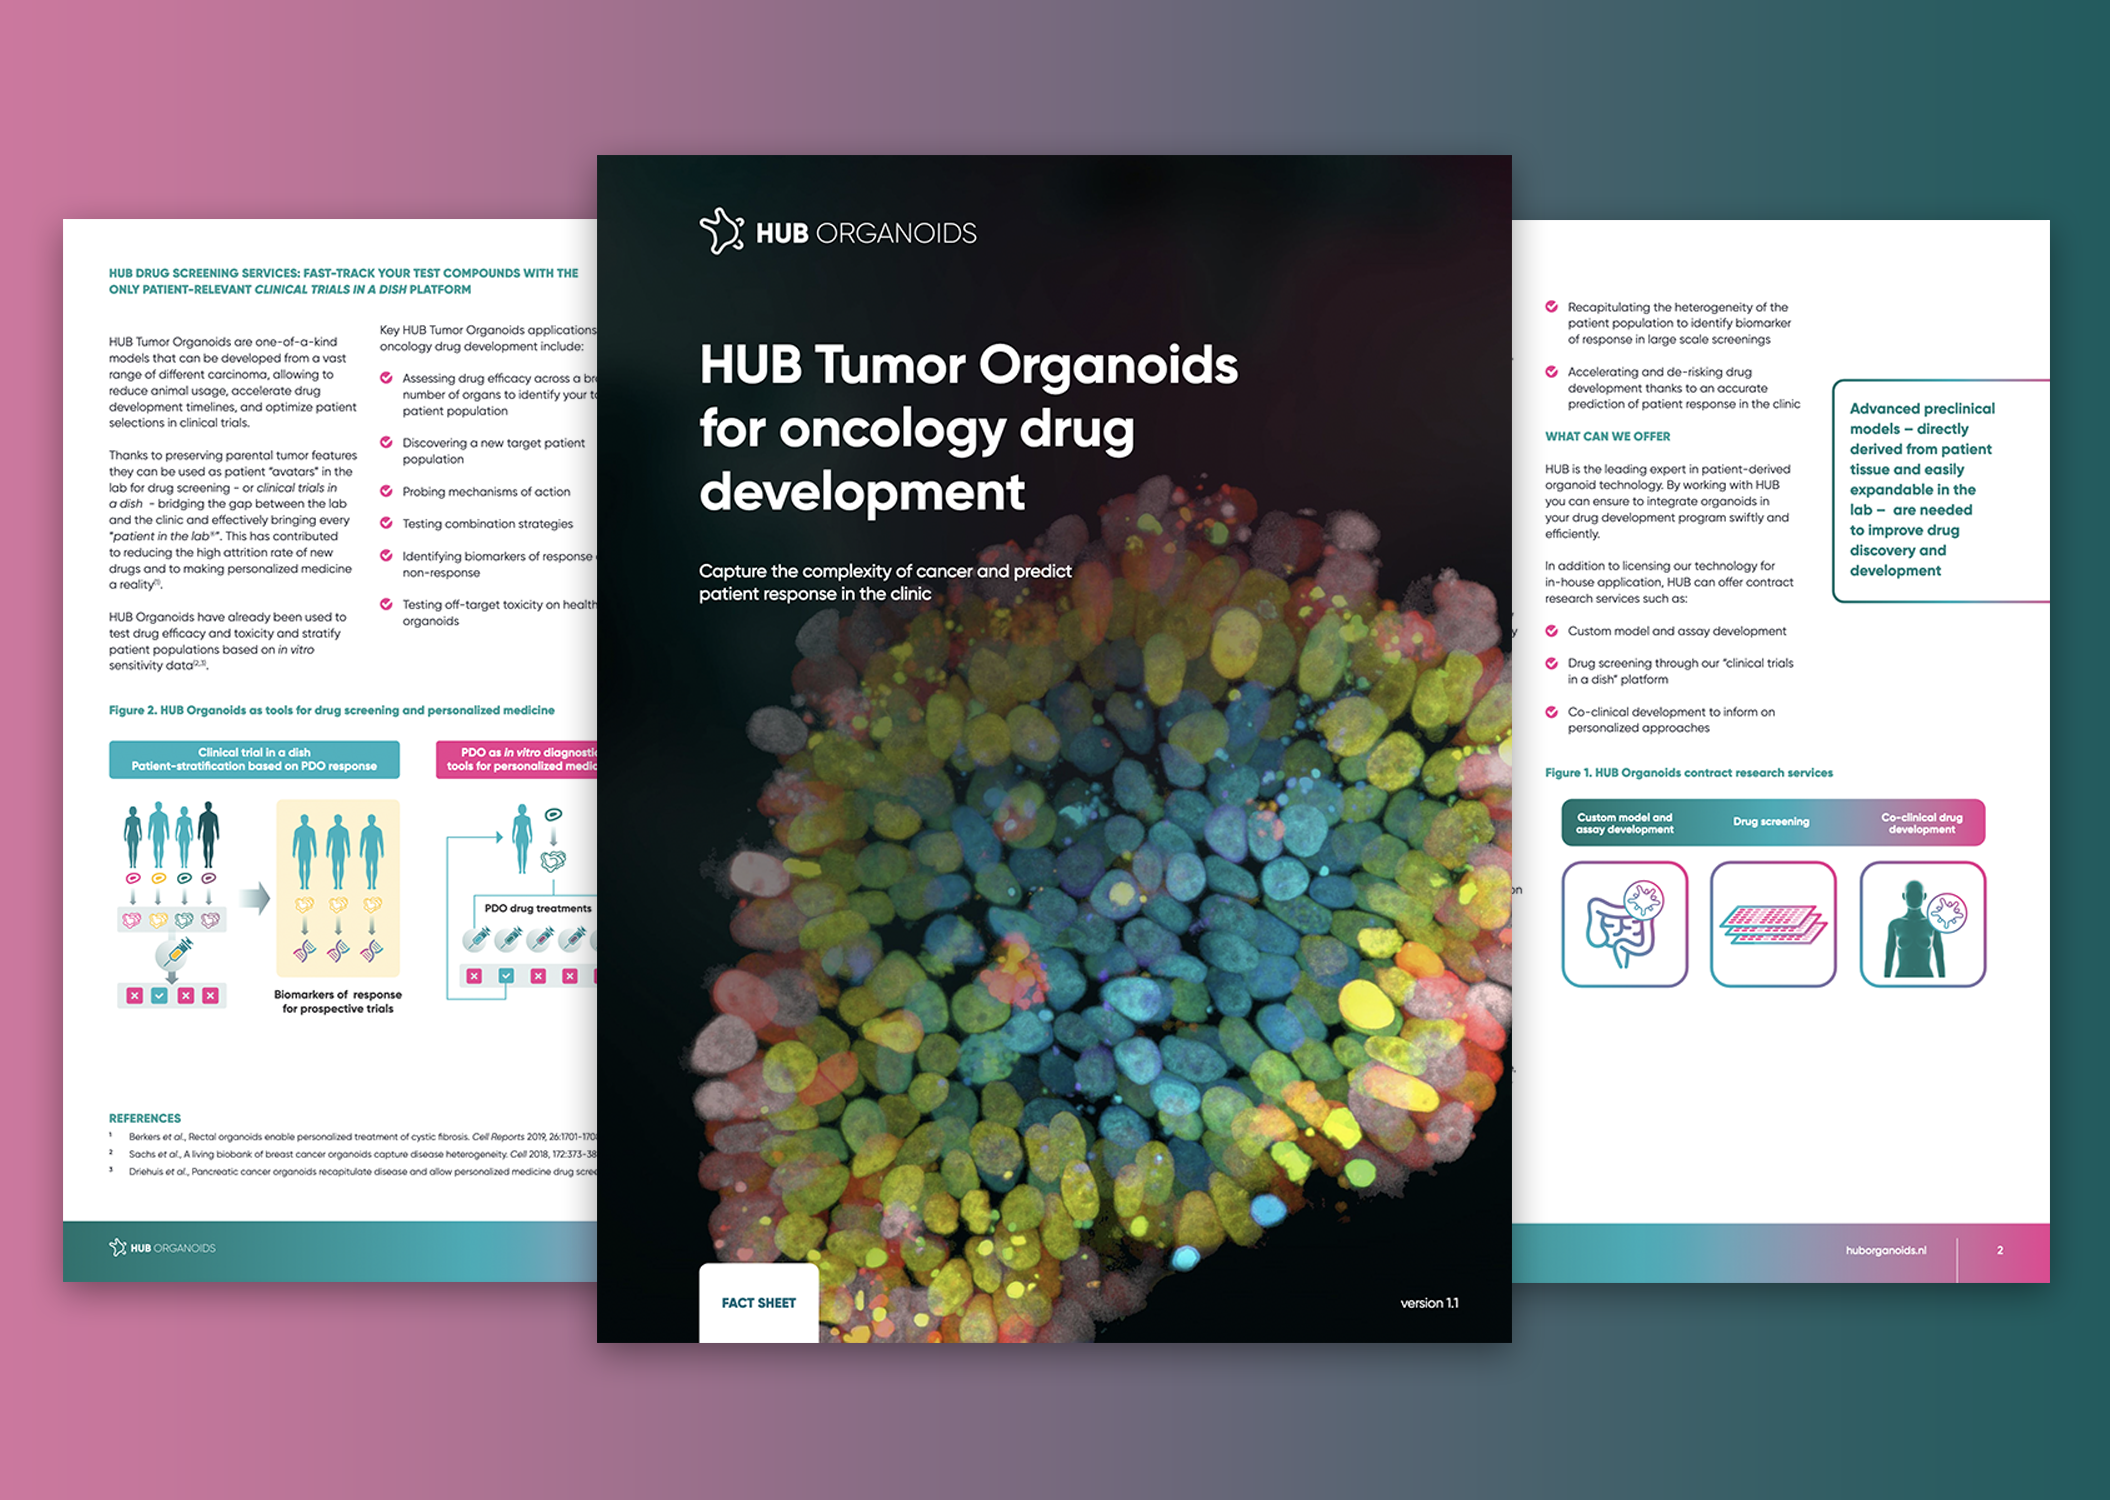Click the 'WHAT CAN WE OFFER' heading
The width and height of the screenshot is (2110, 1500).
coord(1607,436)
